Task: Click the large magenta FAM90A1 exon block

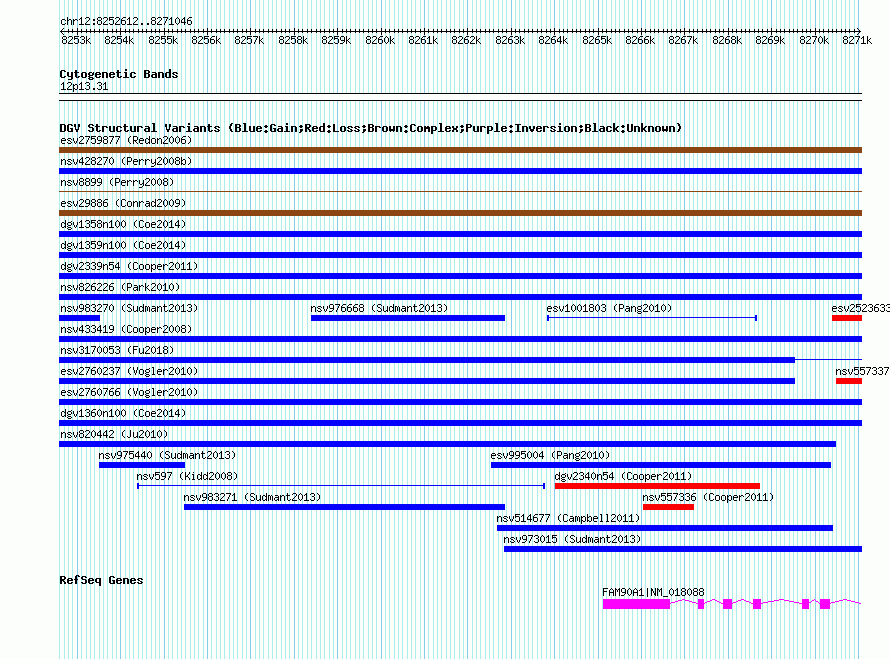Action: (636, 604)
